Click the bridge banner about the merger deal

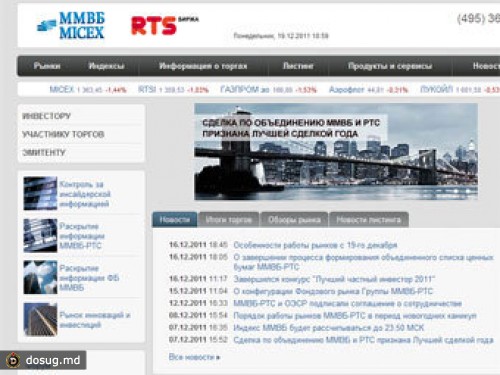(x=336, y=152)
